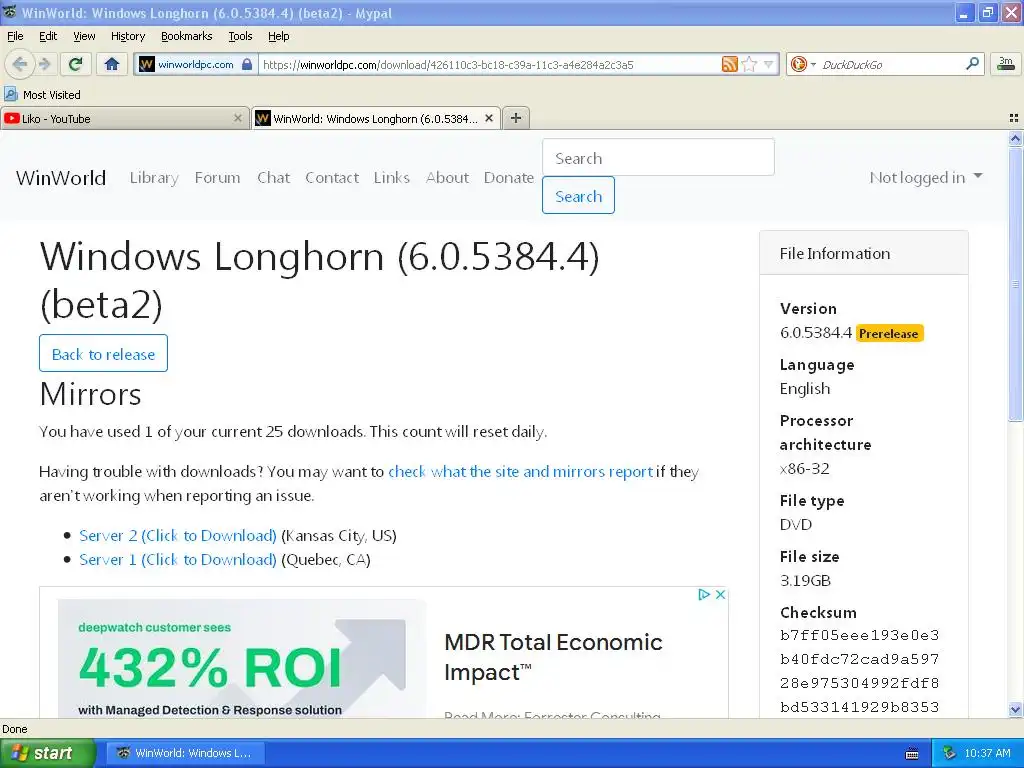Click the 10:37 AM taskbar clock

pyautogui.click(x=987, y=753)
